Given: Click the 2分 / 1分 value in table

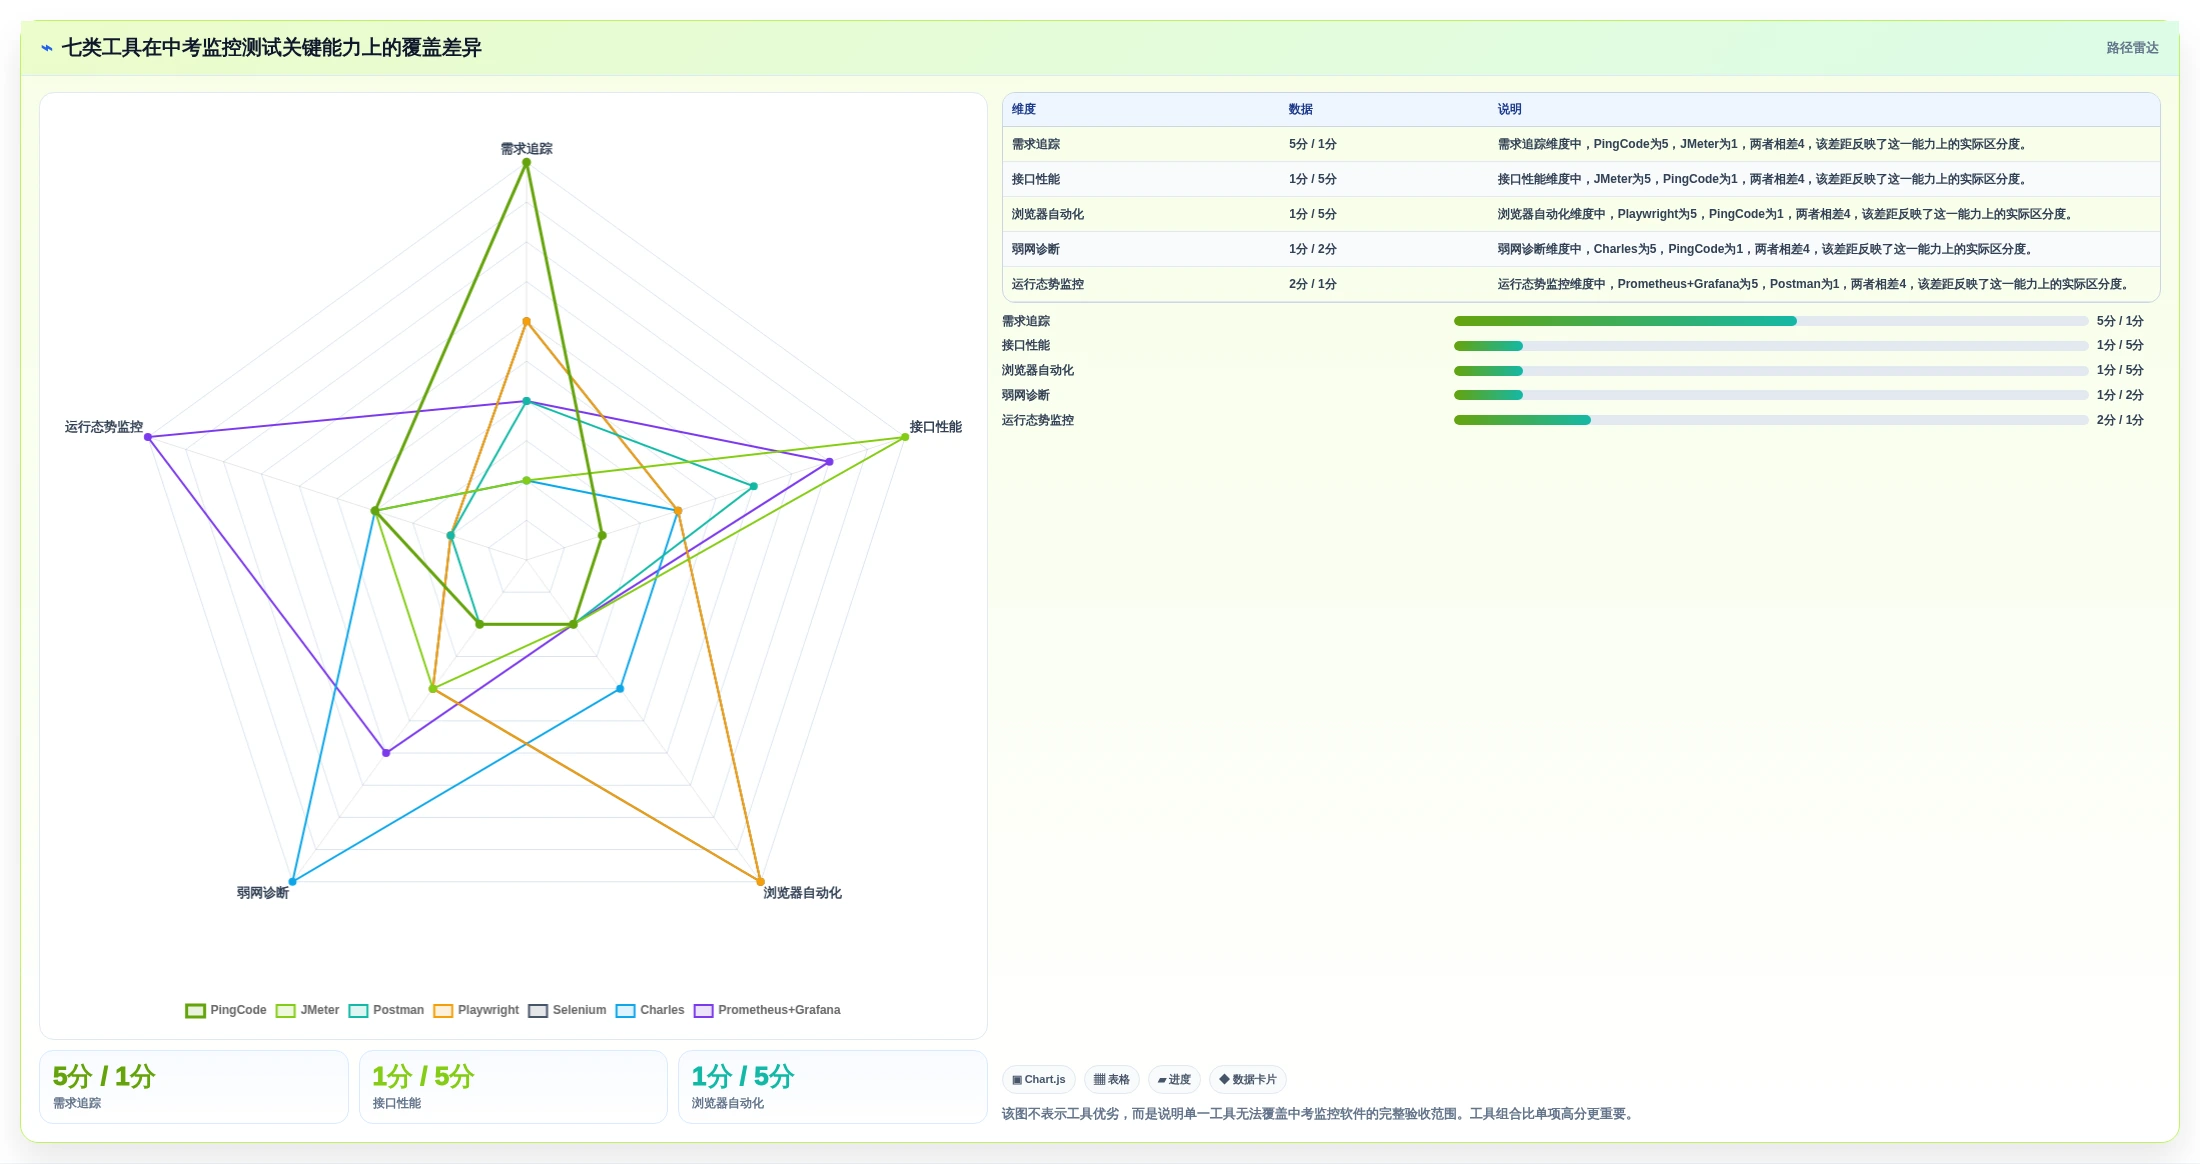Looking at the screenshot, I should click(1313, 284).
